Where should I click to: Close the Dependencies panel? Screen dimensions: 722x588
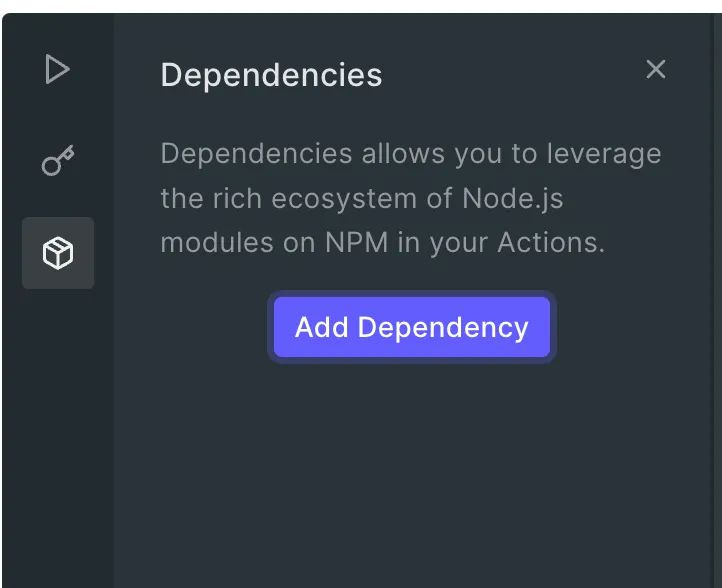[x=655, y=69]
